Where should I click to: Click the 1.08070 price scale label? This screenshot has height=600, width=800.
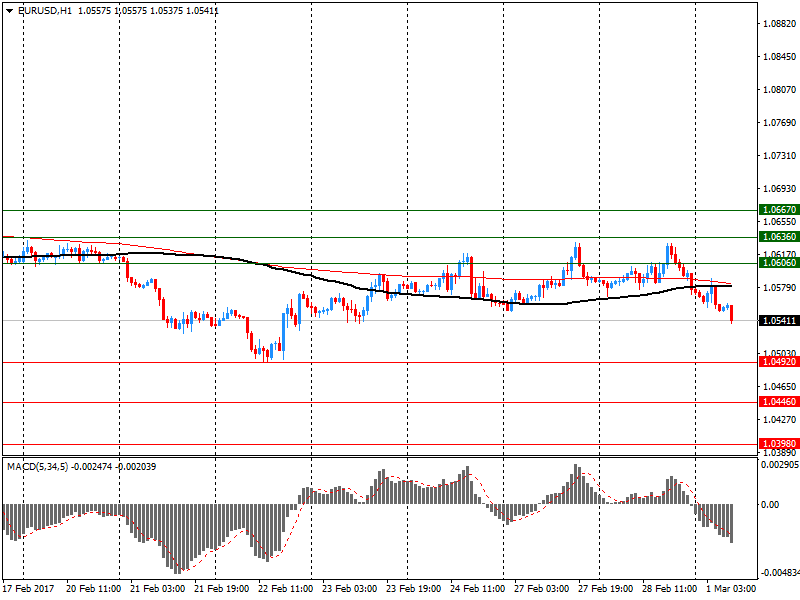(x=779, y=90)
